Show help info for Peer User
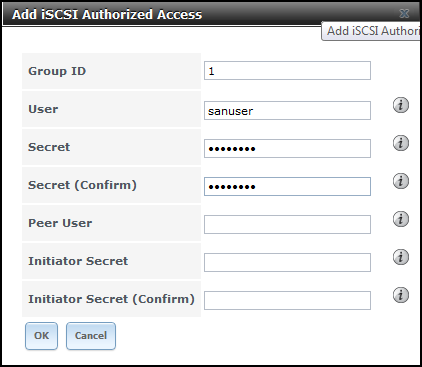The width and height of the screenshot is (422, 367). [401, 219]
